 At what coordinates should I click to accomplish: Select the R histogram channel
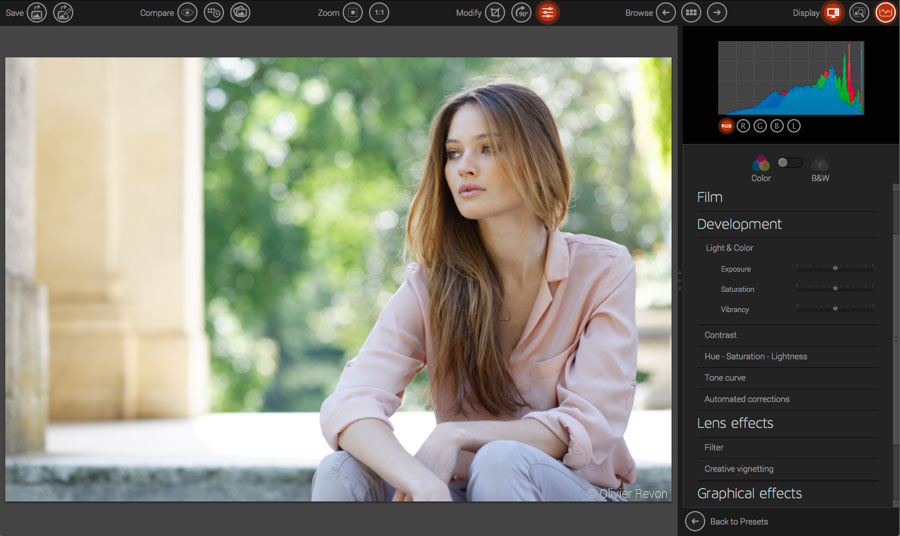(743, 126)
